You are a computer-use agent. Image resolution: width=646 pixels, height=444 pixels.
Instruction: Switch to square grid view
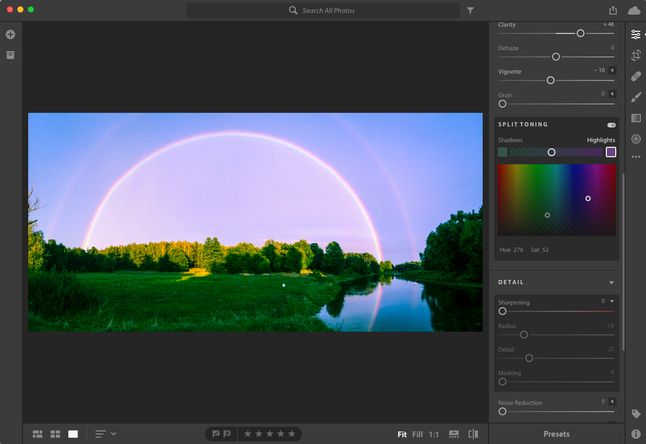click(55, 434)
